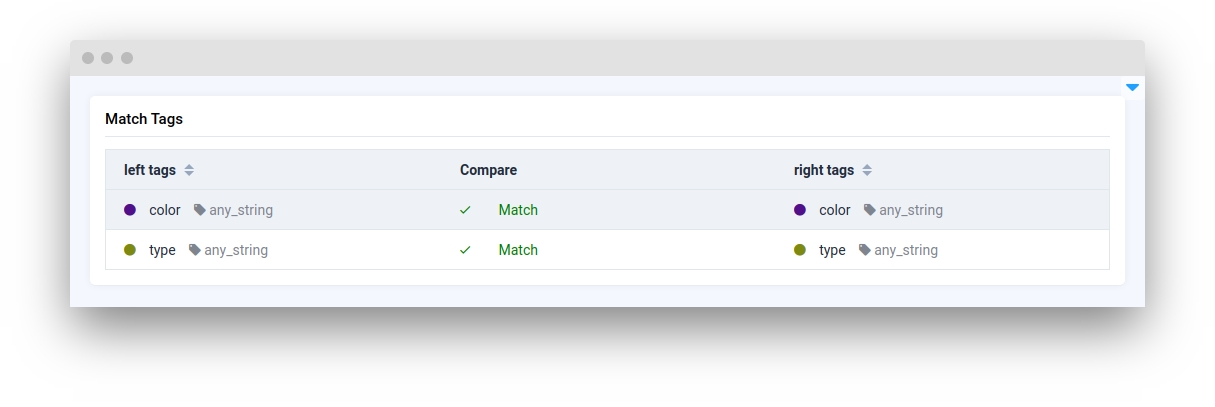The image size is (1215, 407).
Task: Click the tag icon beside right type any_string
Action: coord(865,250)
